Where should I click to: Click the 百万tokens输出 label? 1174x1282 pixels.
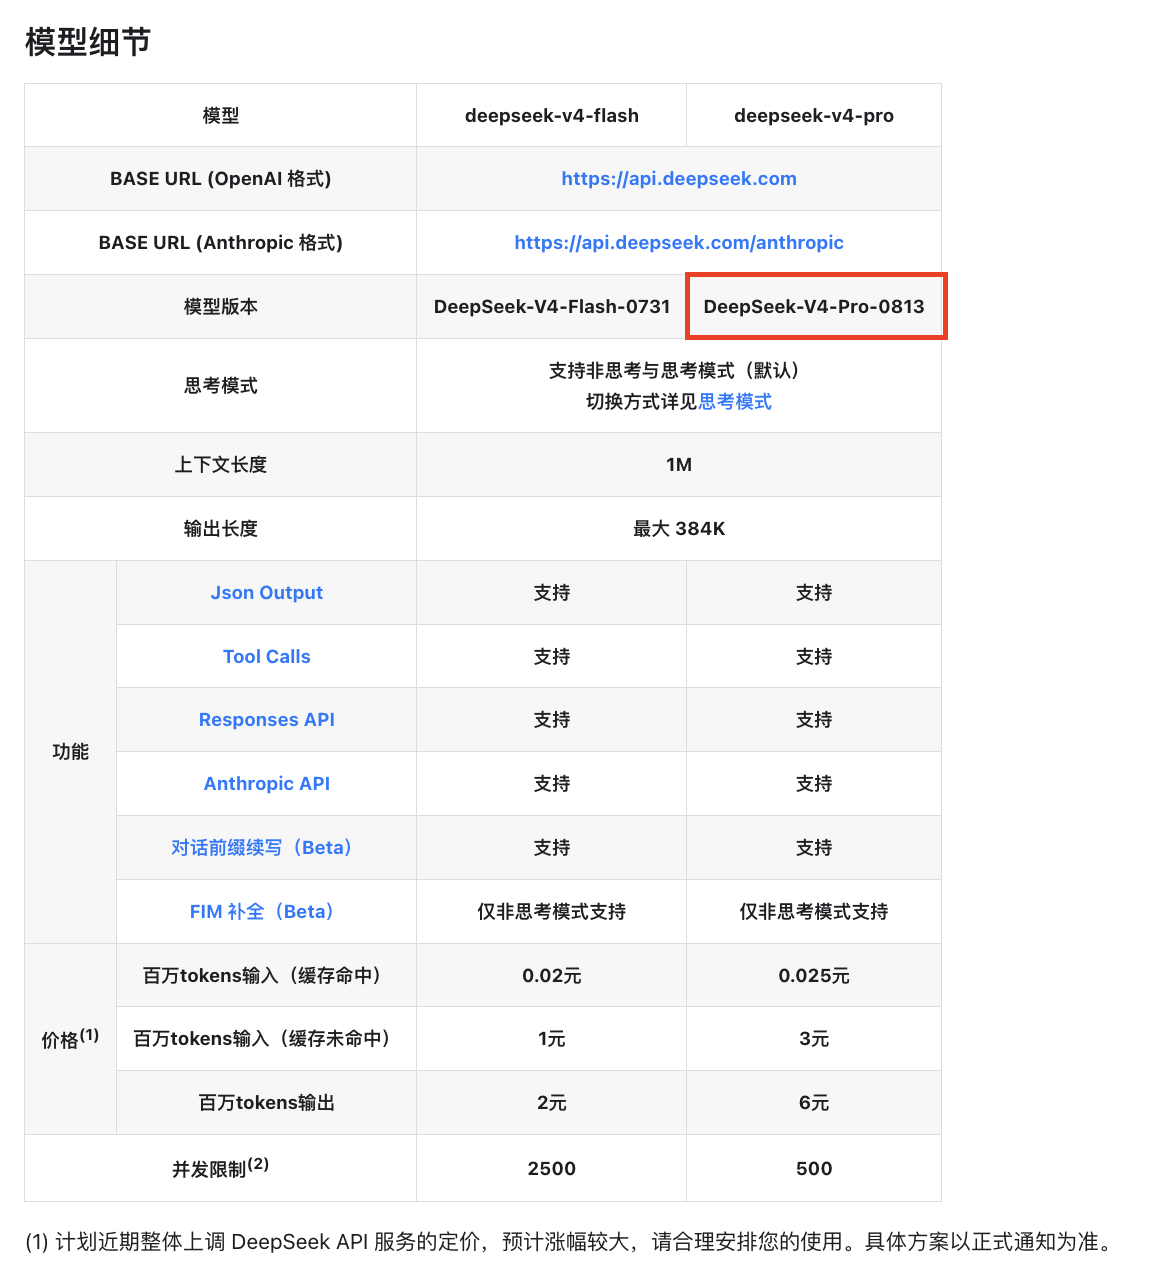coord(267,1103)
